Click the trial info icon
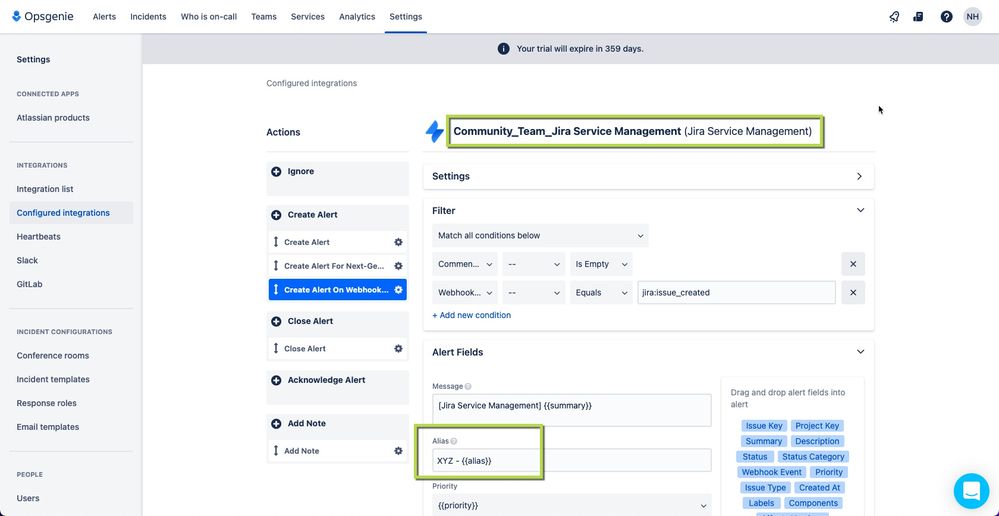This screenshot has height=516, width=999. [503, 48]
